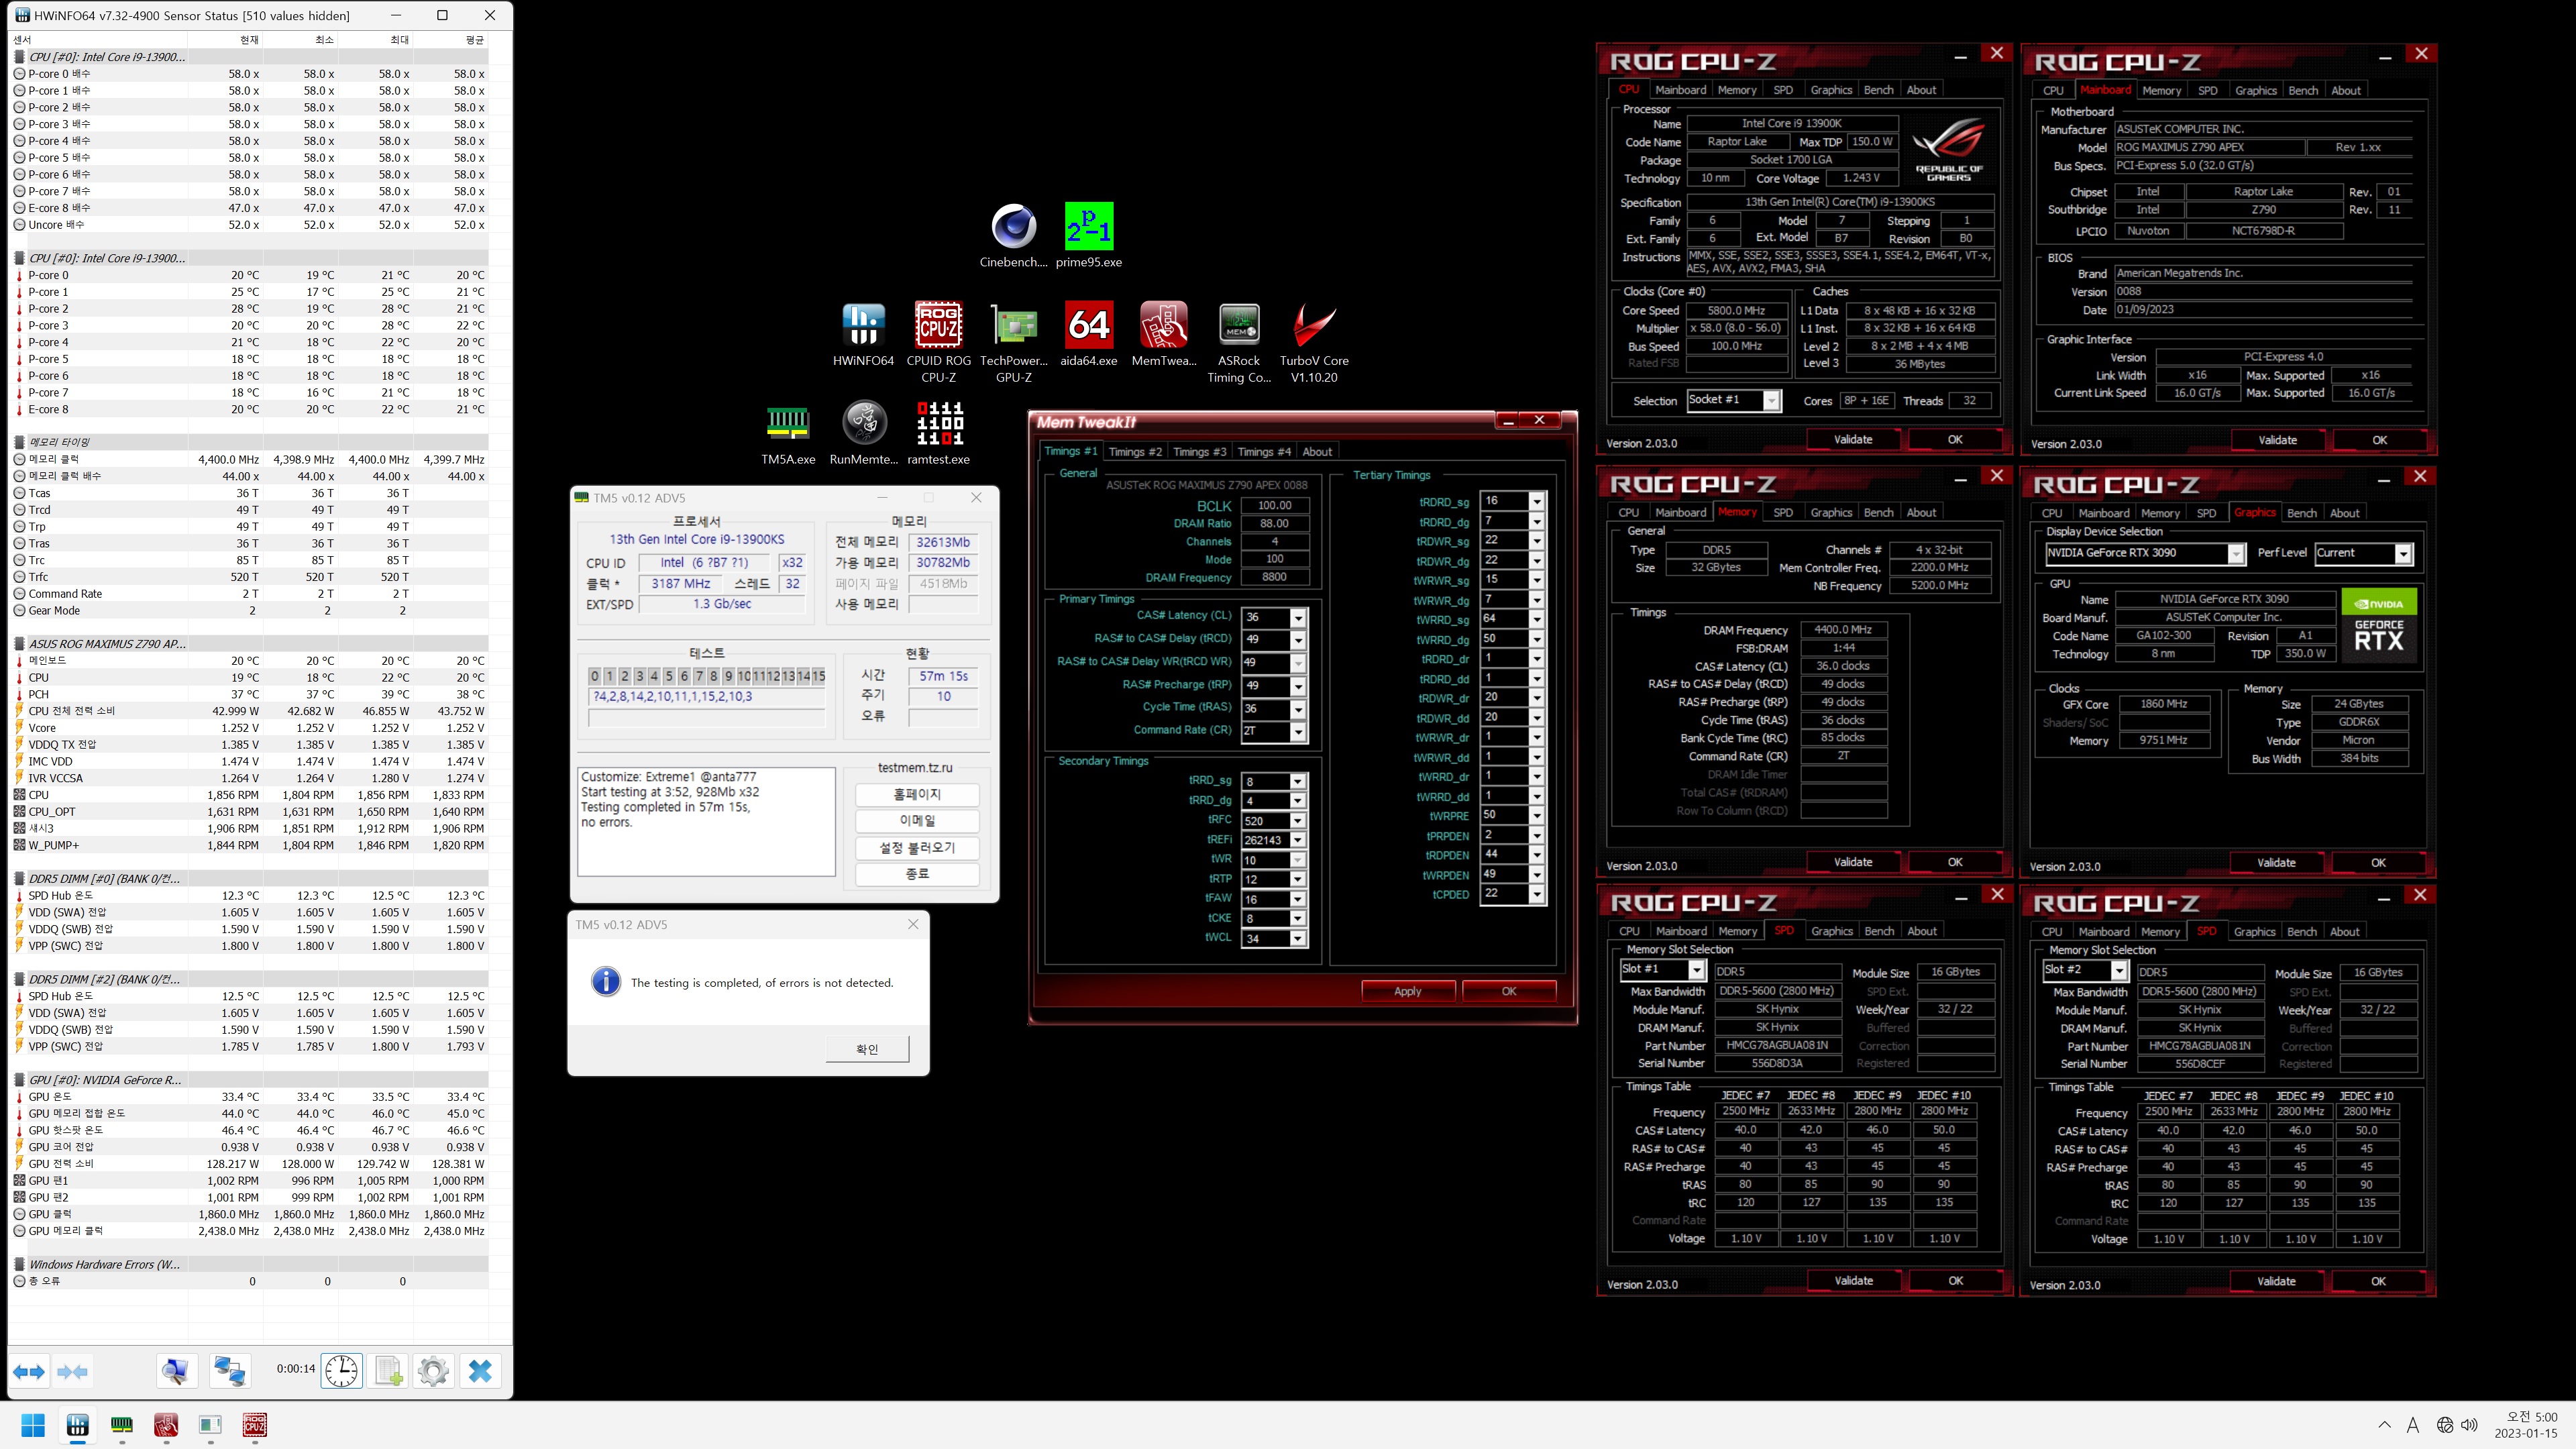Open the NVIDIA GeForce RTX 3090 device dropdown
The height and width of the screenshot is (1449, 2576).
pos(2236,554)
